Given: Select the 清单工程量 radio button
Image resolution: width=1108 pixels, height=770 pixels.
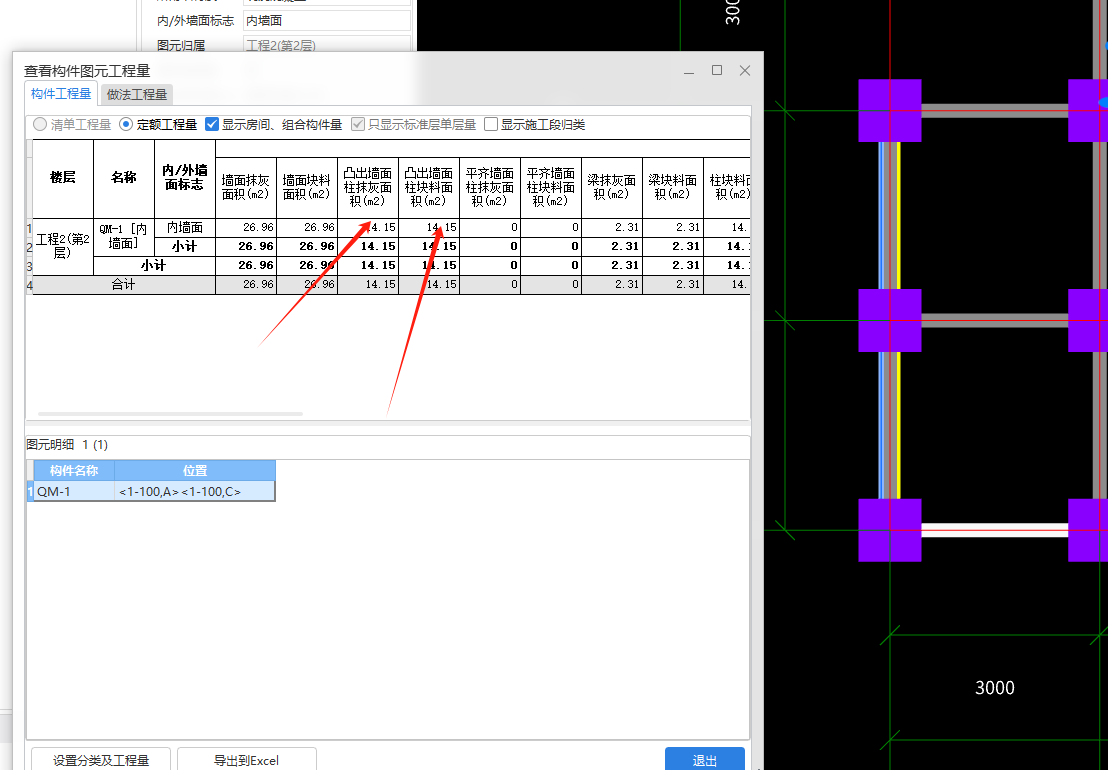Looking at the screenshot, I should [40, 124].
